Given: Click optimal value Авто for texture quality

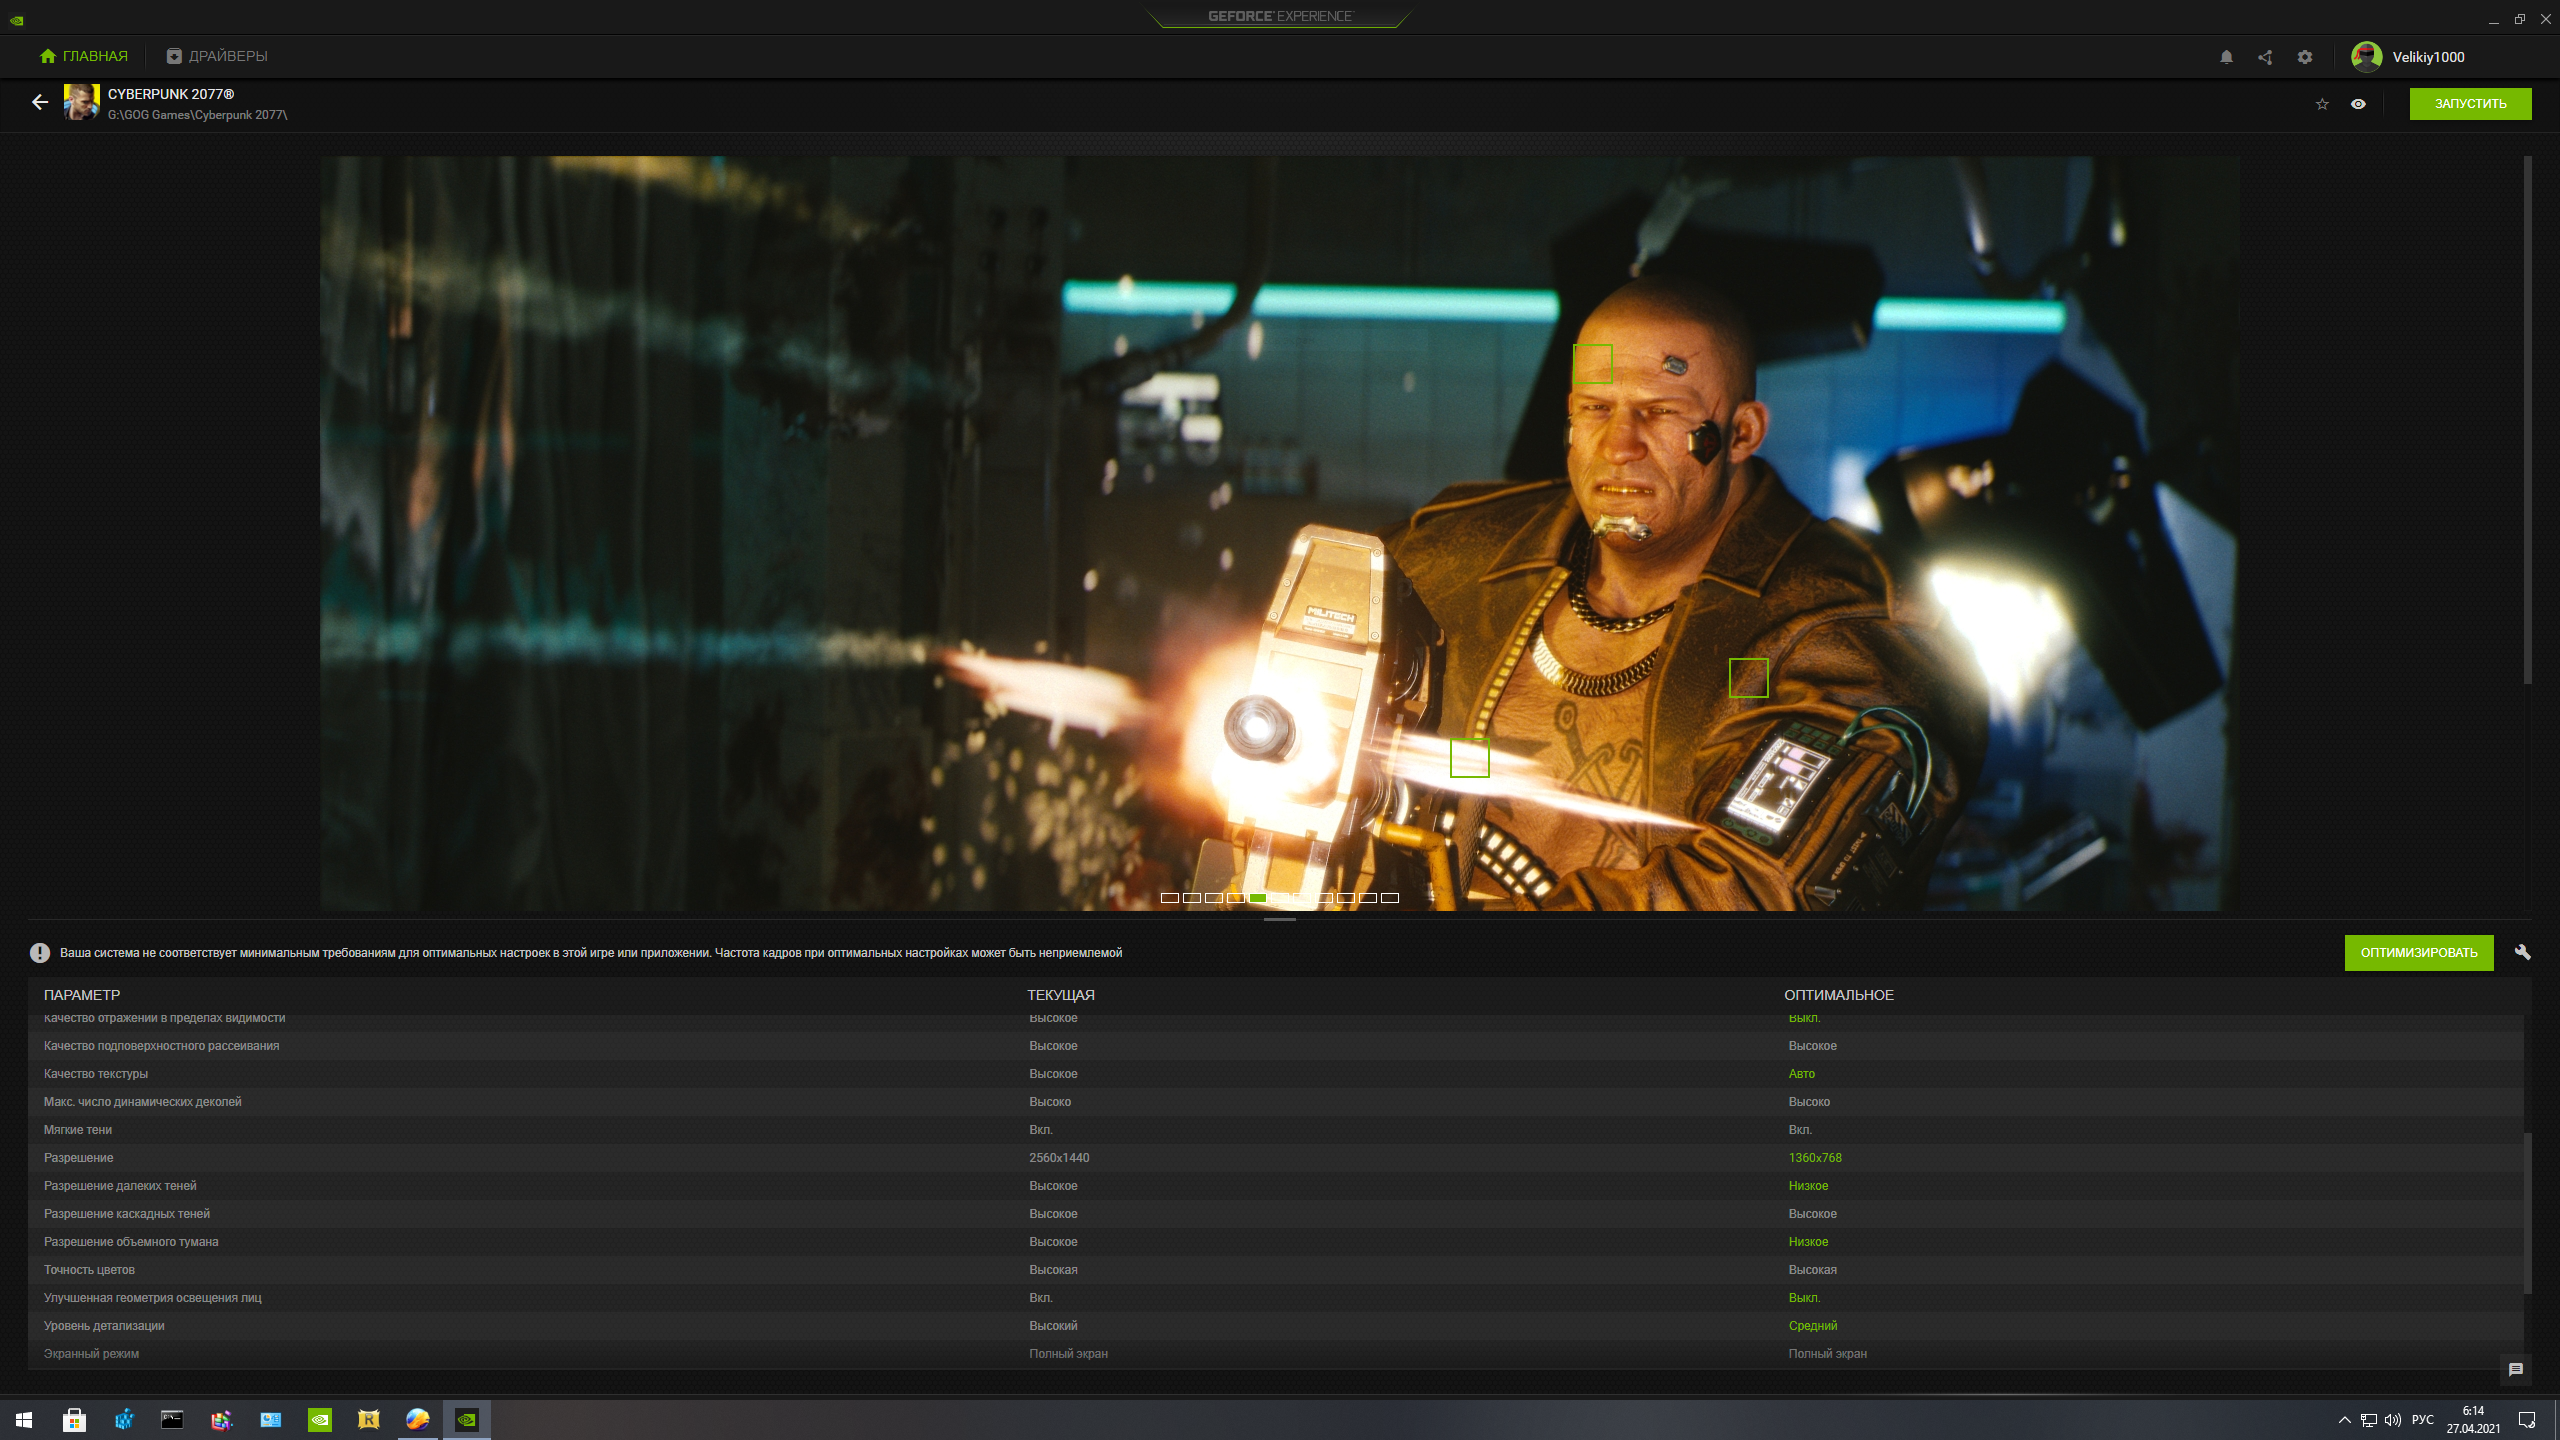Looking at the screenshot, I should 1801,1074.
